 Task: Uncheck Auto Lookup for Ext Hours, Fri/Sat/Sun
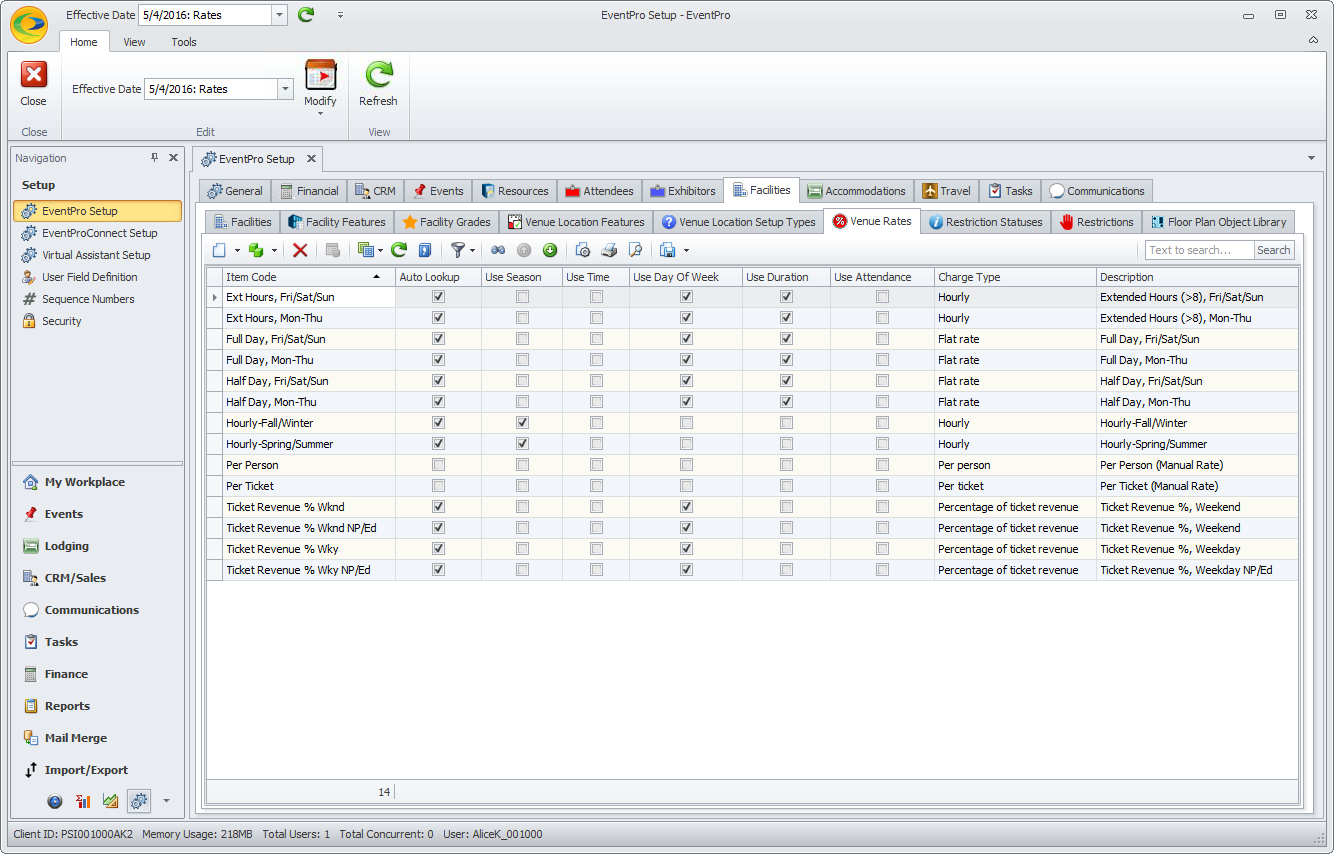click(x=438, y=297)
